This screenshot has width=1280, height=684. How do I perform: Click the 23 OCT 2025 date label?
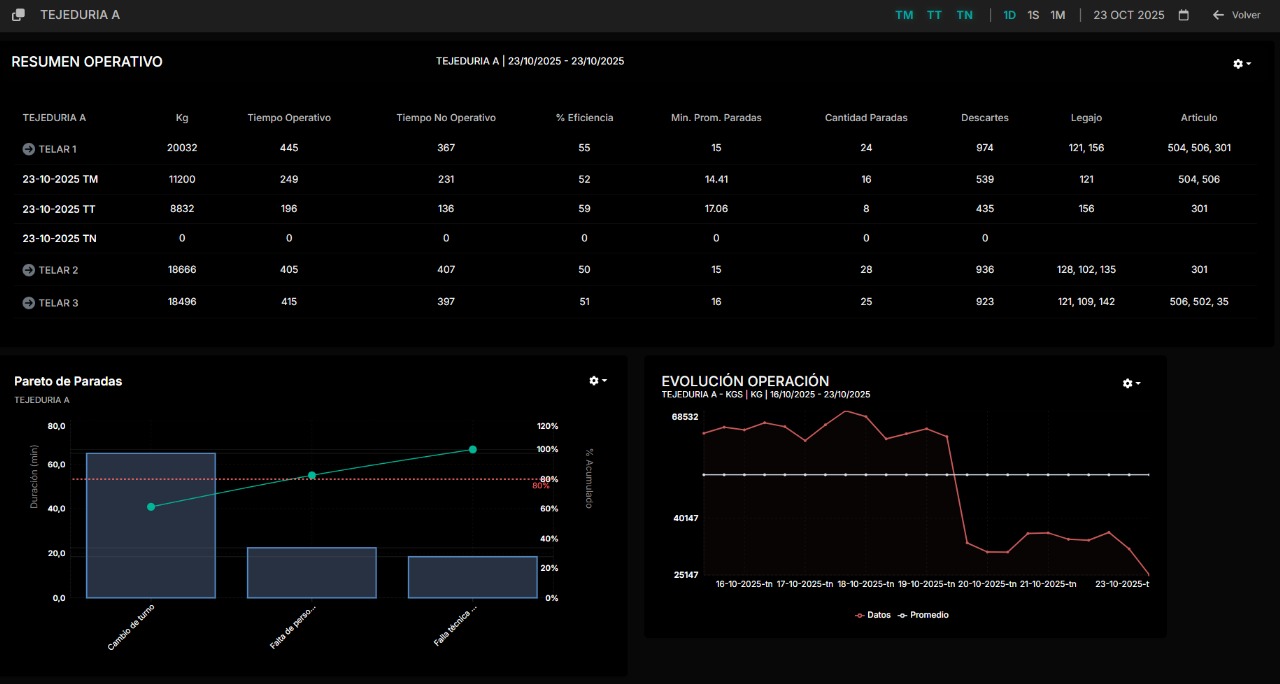[x=1128, y=14]
